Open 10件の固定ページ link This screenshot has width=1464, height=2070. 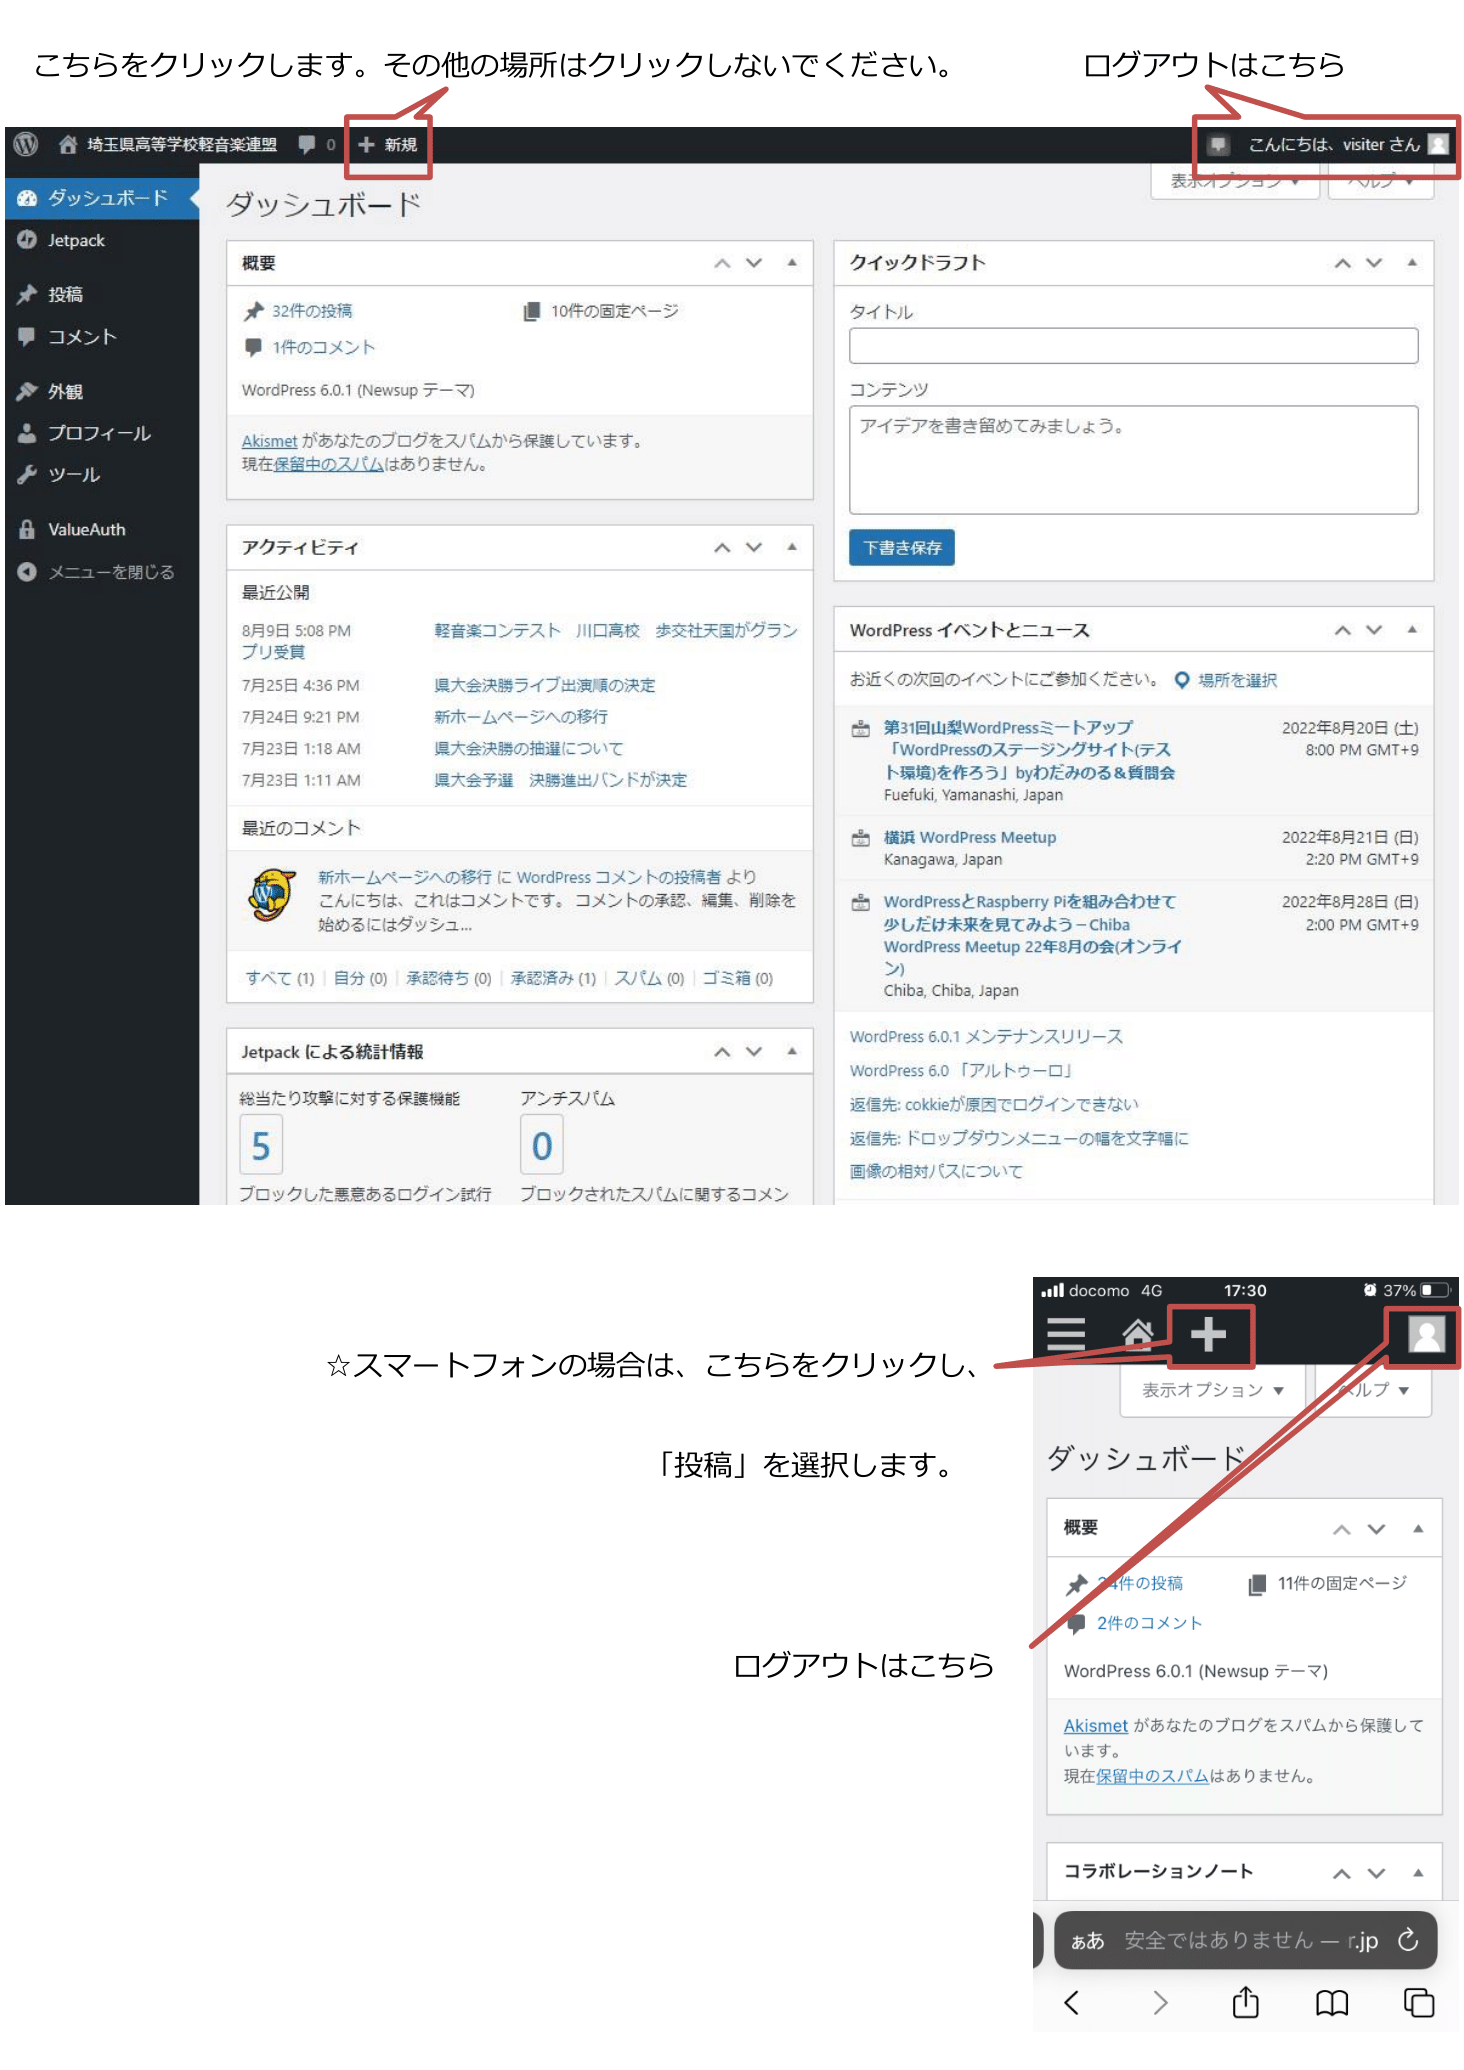pyautogui.click(x=614, y=311)
